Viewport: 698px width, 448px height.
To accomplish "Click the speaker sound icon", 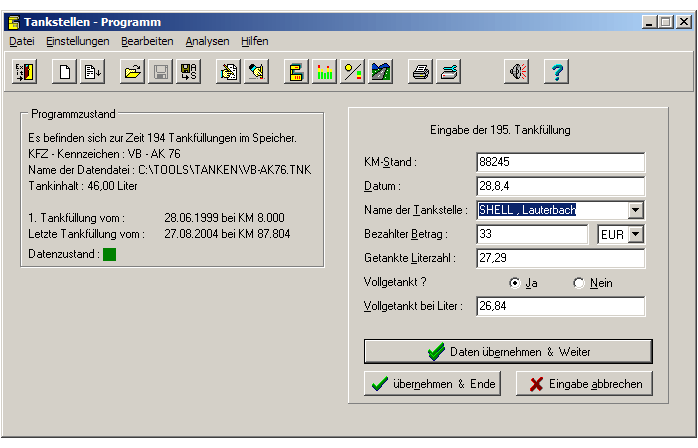I will [516, 72].
